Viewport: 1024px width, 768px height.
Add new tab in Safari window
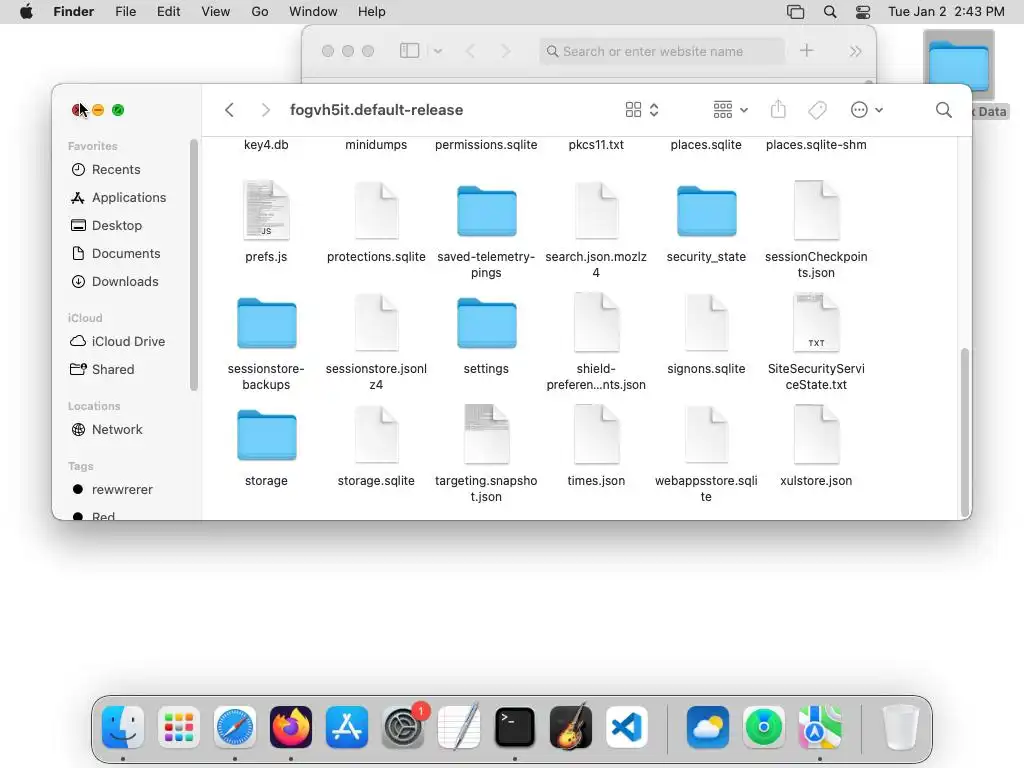click(x=807, y=50)
